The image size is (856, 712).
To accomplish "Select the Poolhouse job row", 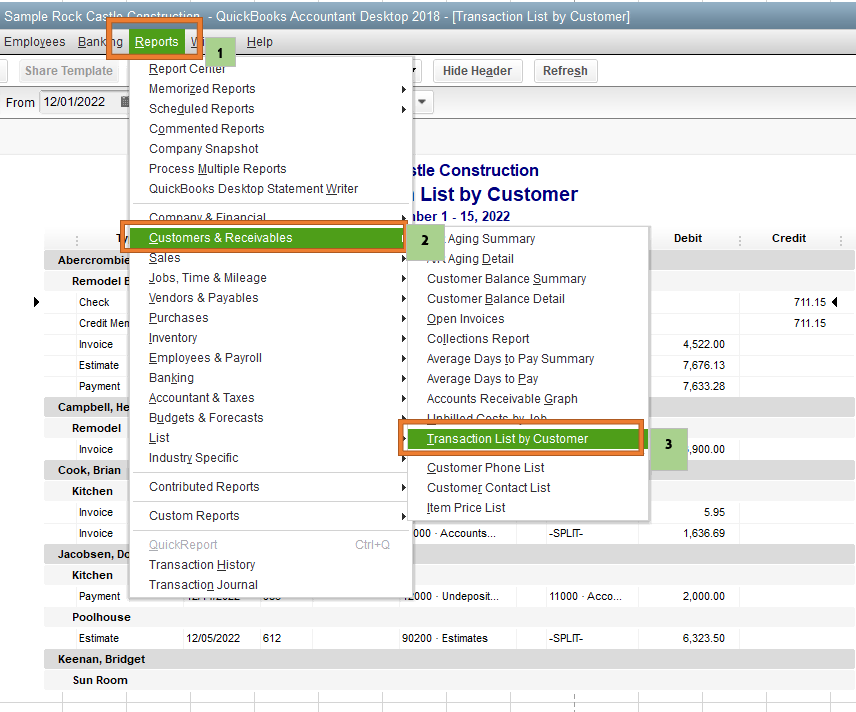I will click(449, 618).
